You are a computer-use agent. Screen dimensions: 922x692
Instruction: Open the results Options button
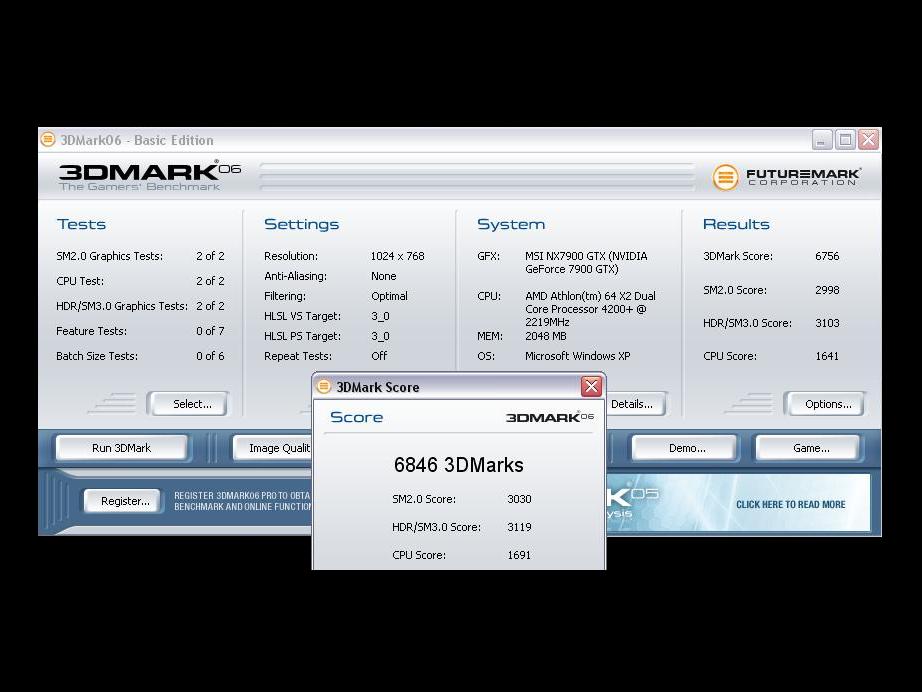pos(824,404)
